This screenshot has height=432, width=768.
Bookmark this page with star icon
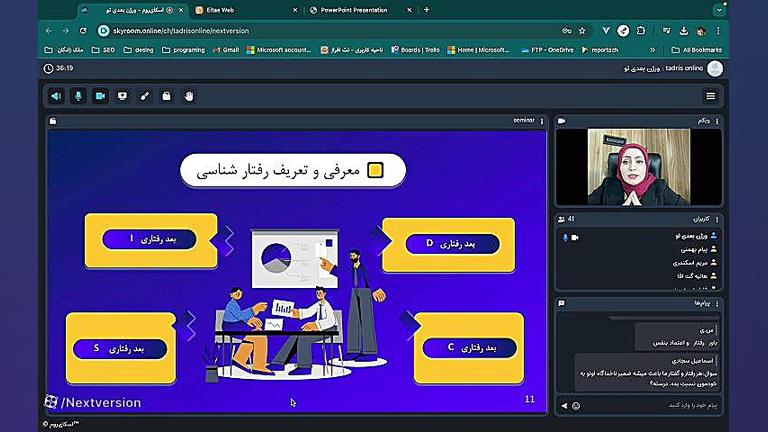click(x=582, y=31)
